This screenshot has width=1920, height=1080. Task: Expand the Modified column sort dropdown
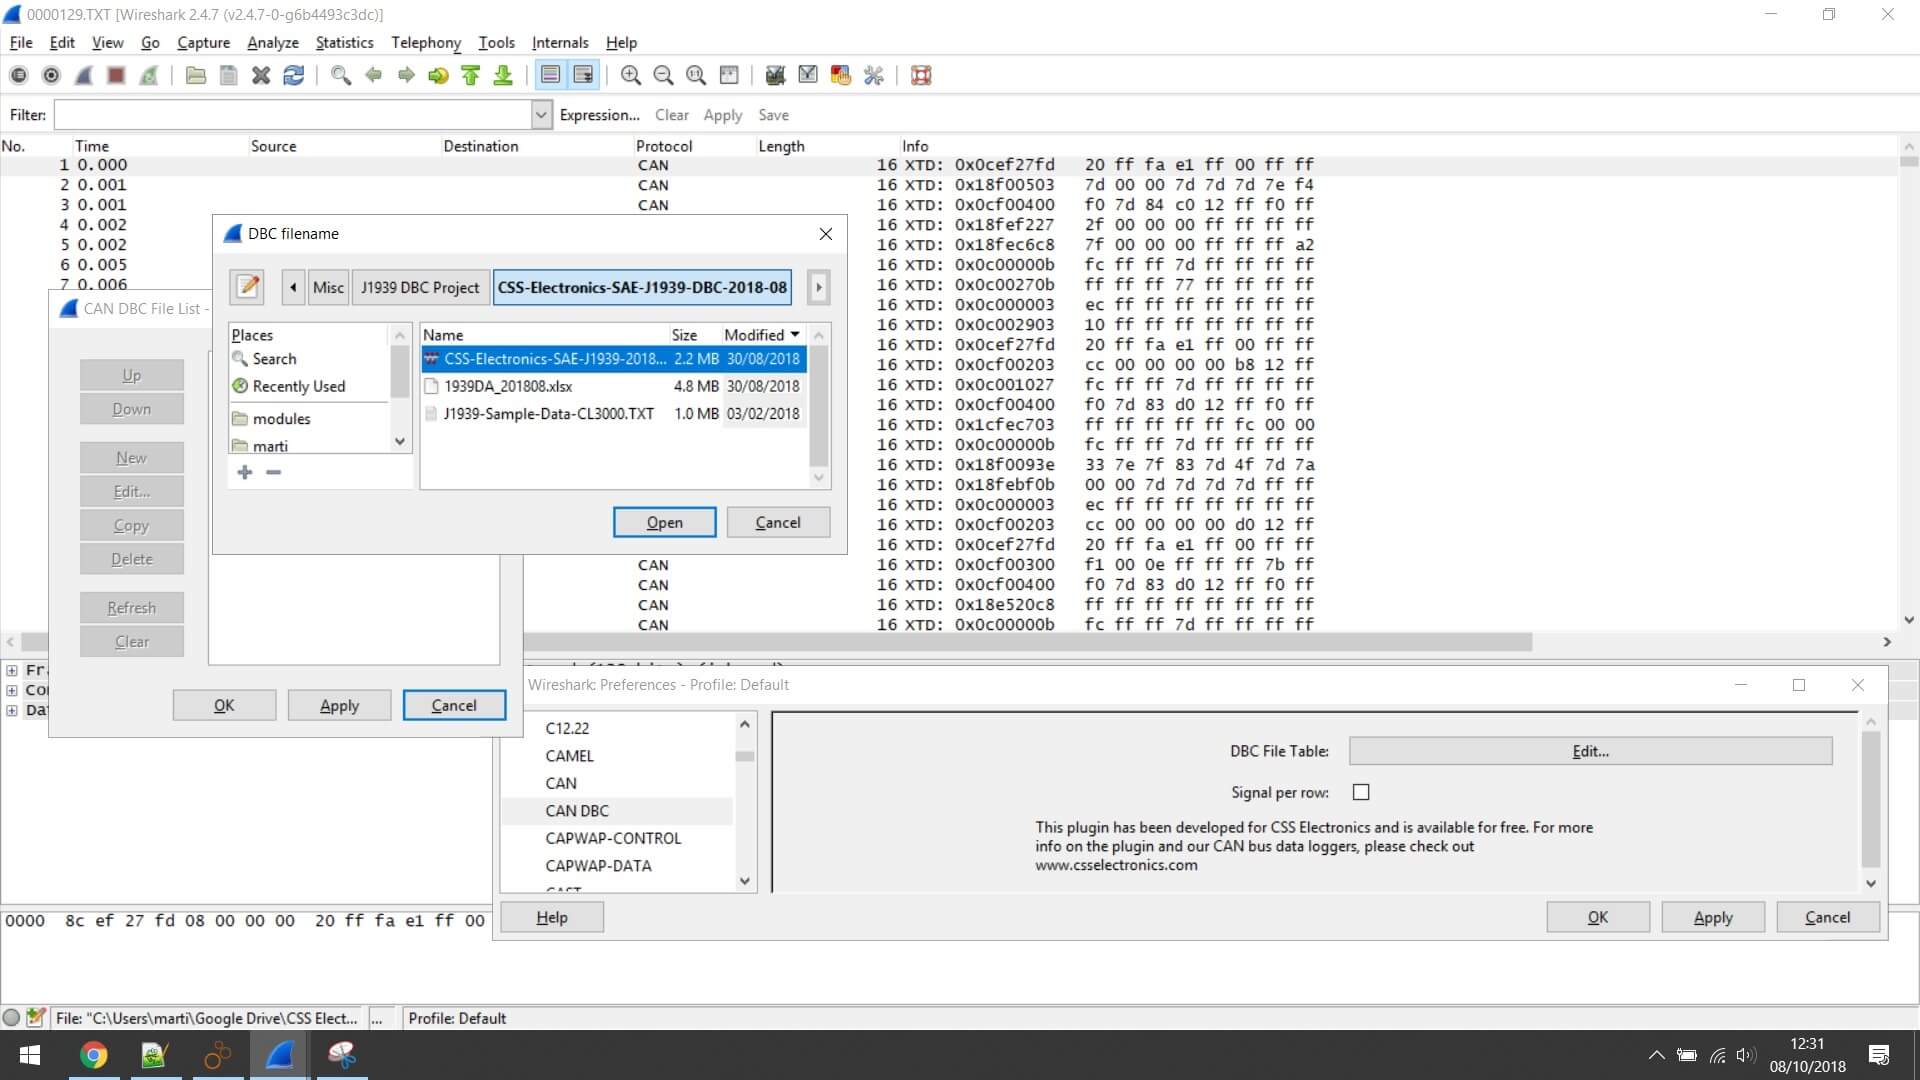[x=794, y=334]
